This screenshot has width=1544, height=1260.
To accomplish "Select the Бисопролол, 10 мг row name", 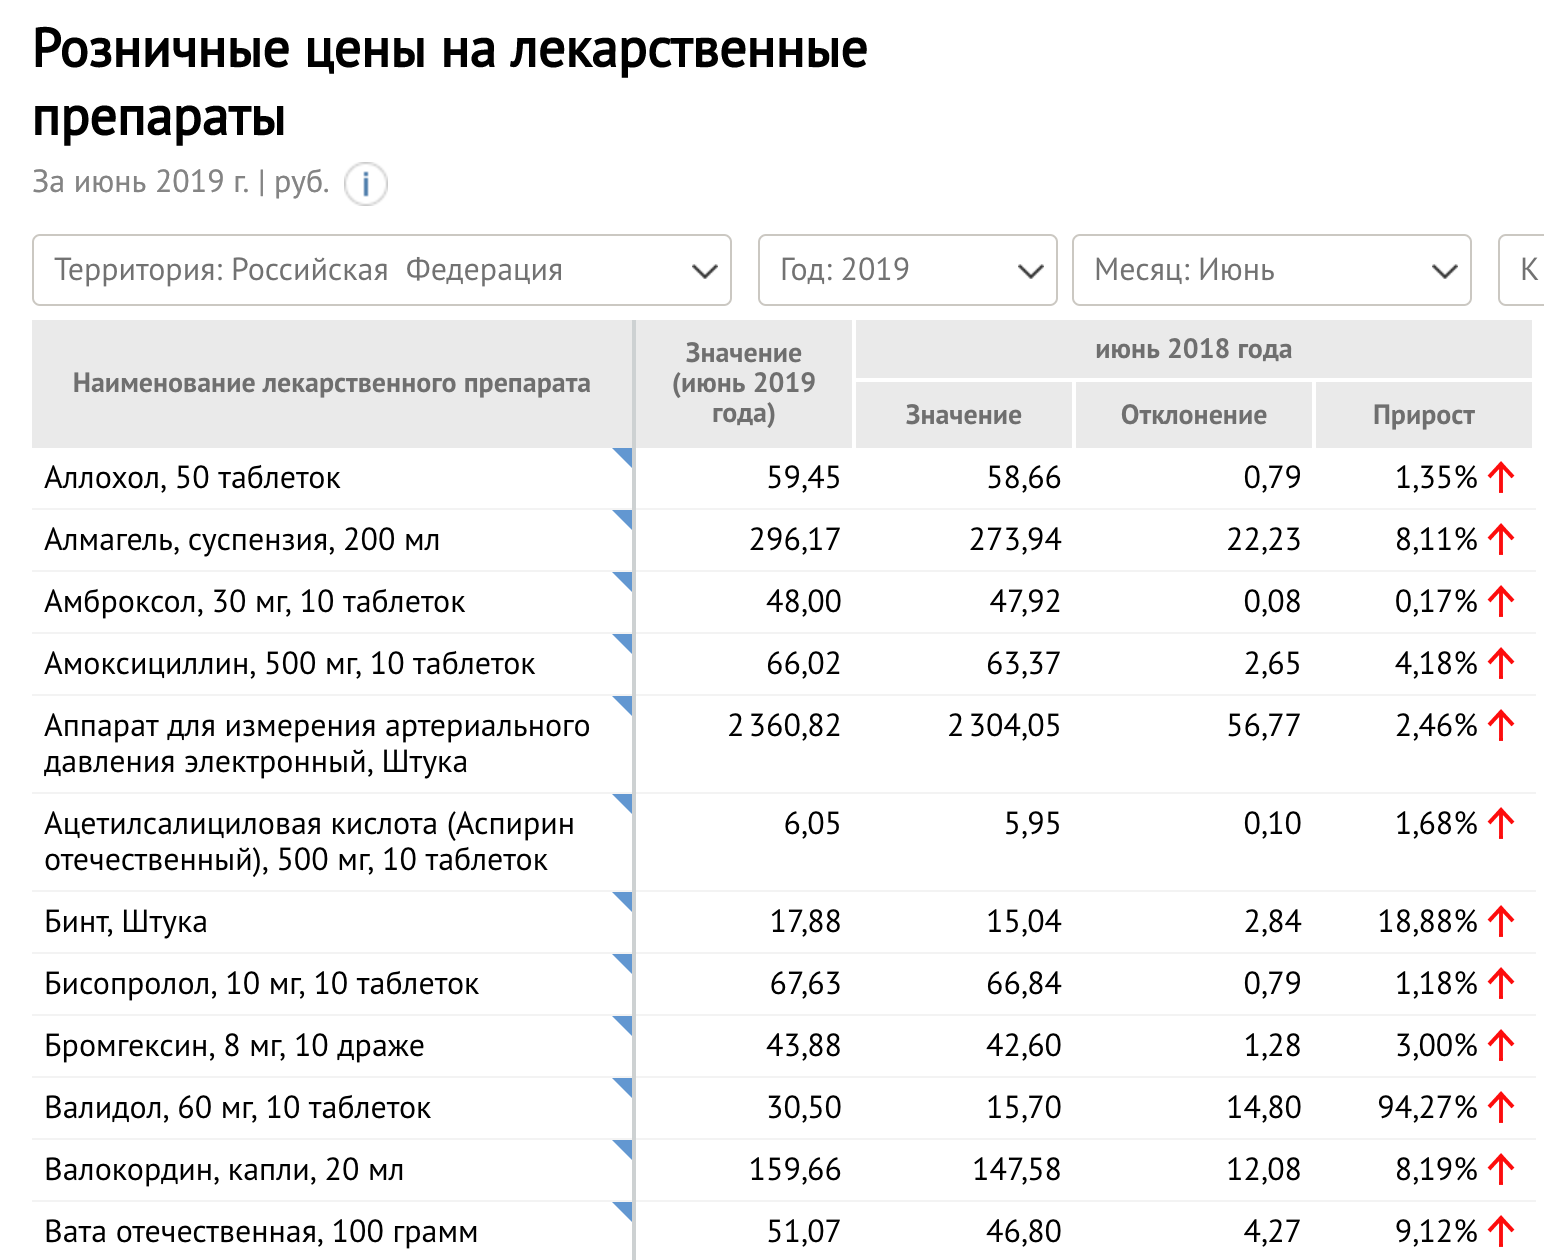I will [x=262, y=984].
